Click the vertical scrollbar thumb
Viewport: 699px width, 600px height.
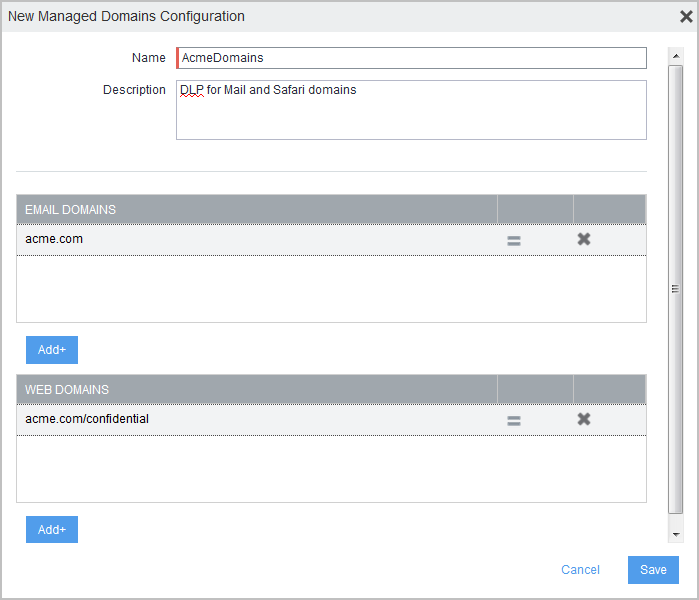[676, 290]
